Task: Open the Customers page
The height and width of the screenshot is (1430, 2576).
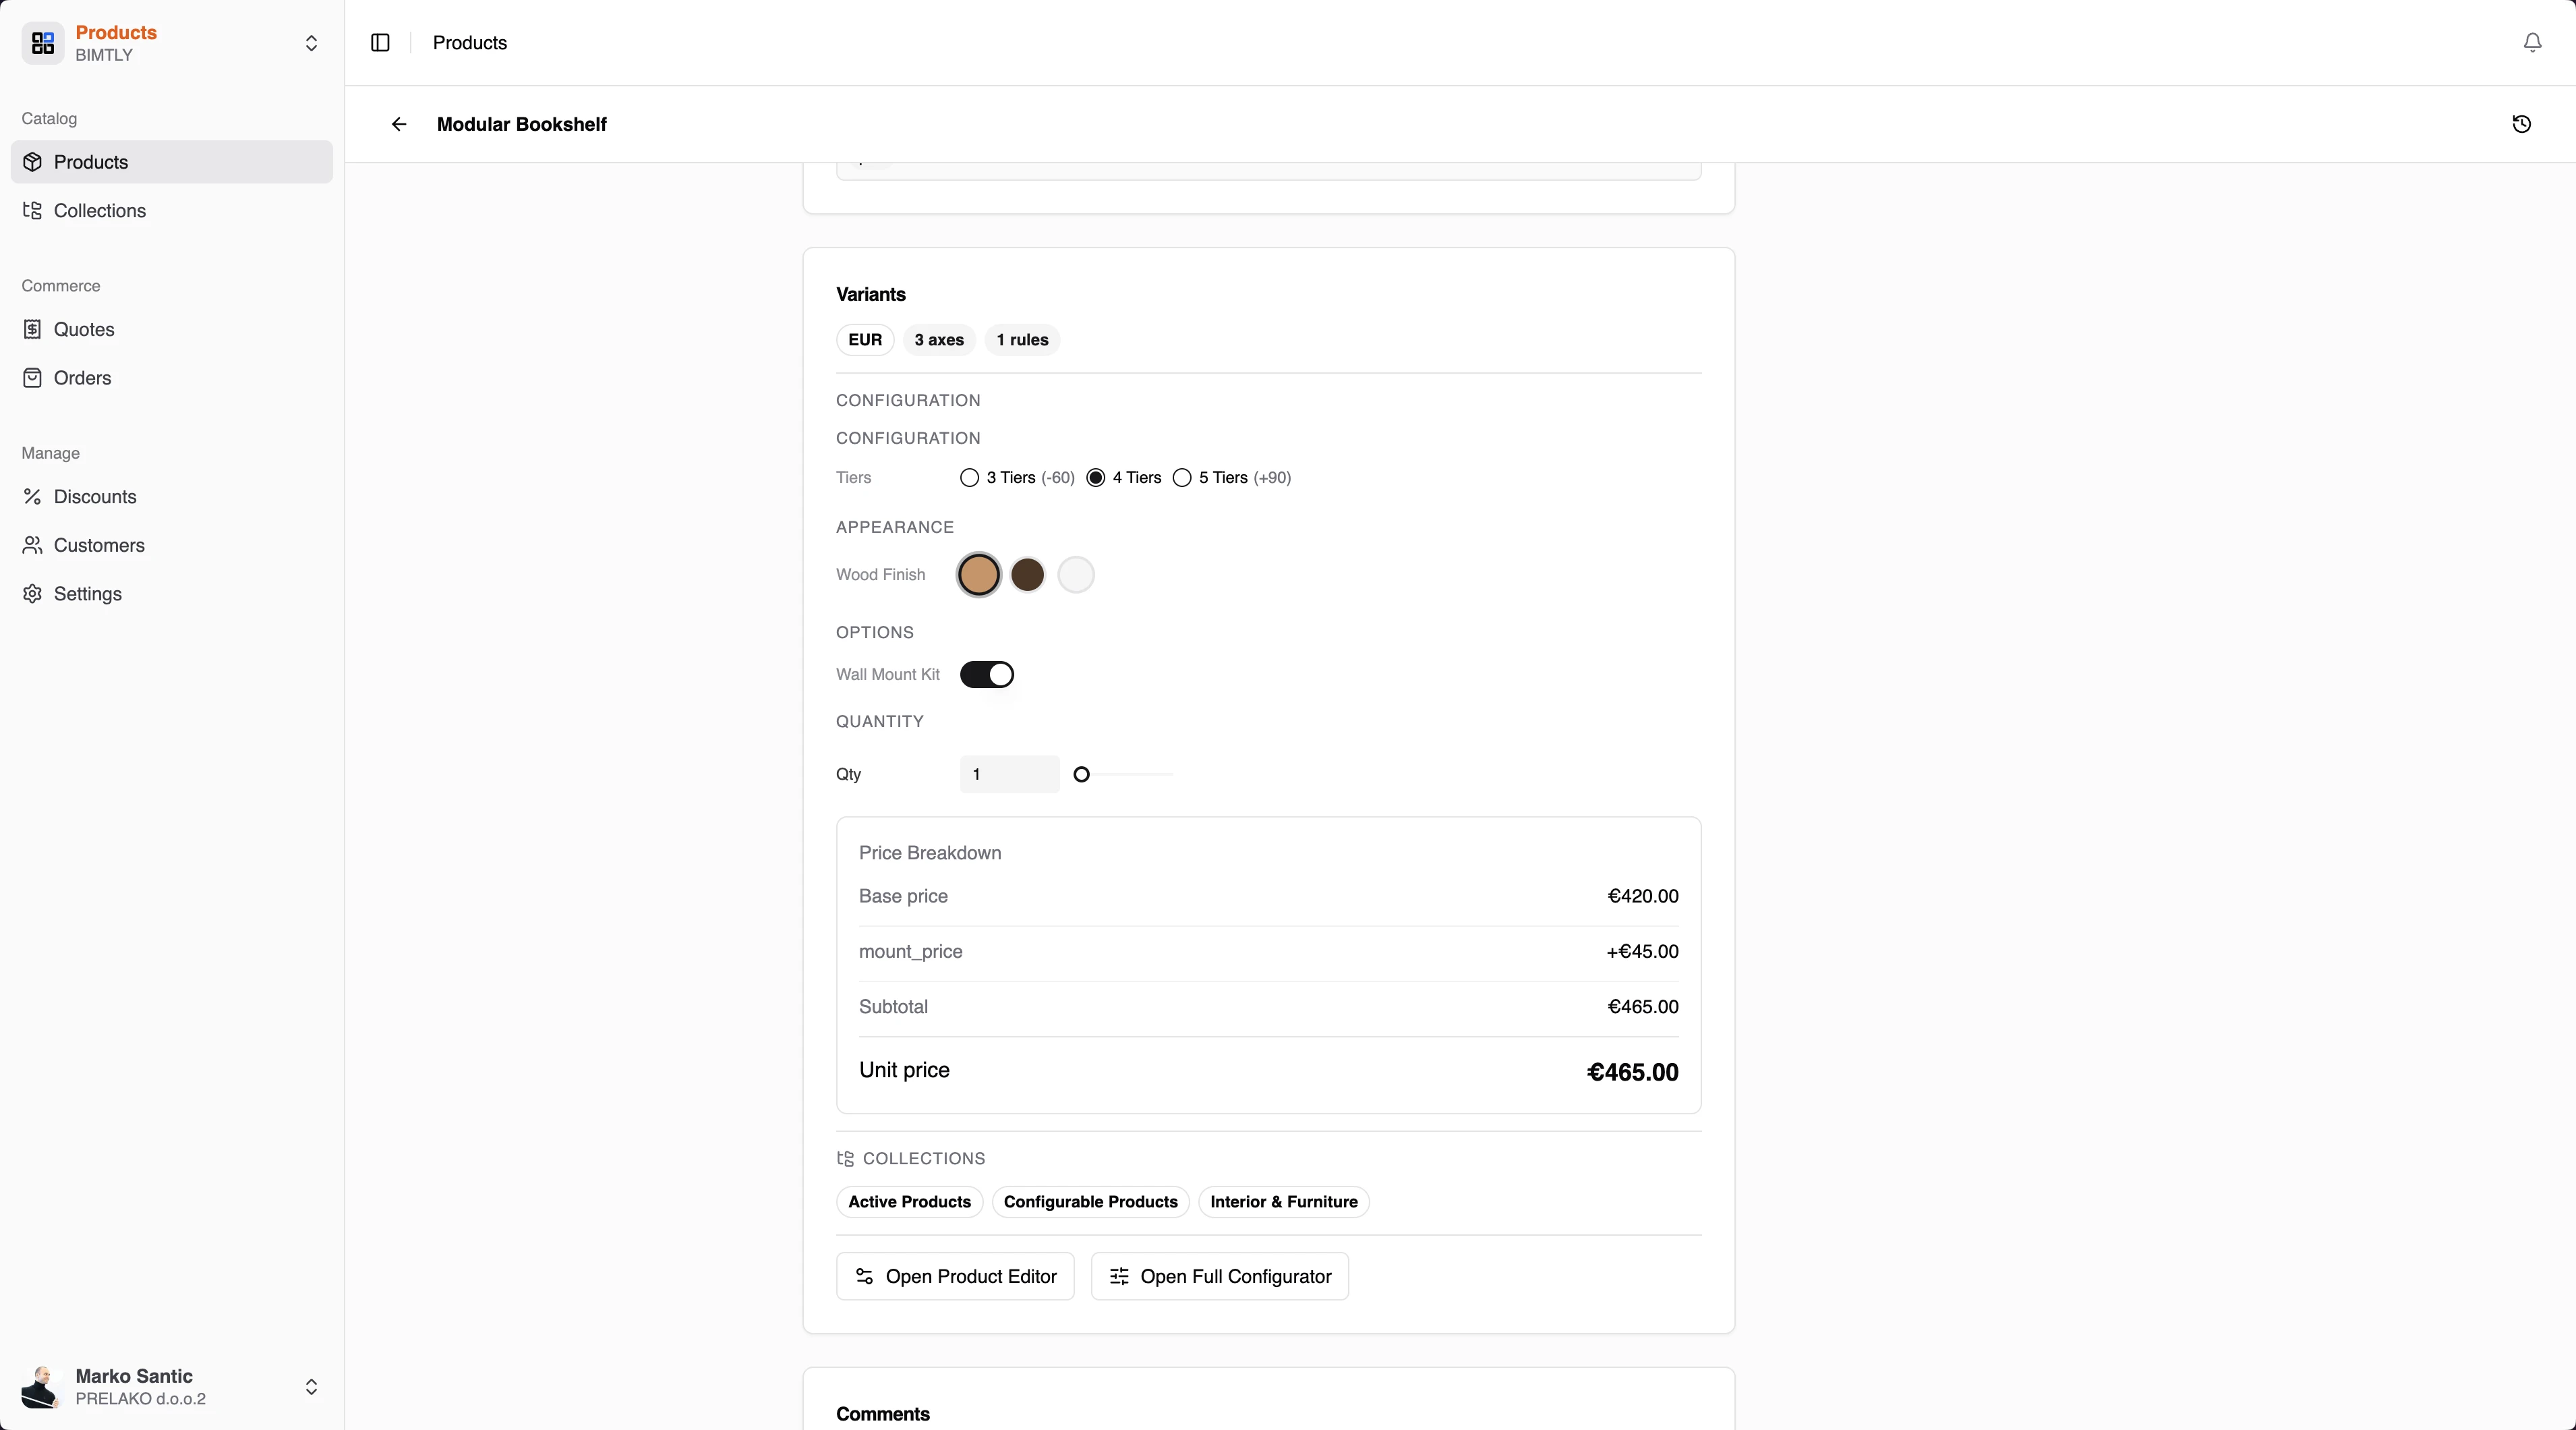Action: tap(99, 545)
